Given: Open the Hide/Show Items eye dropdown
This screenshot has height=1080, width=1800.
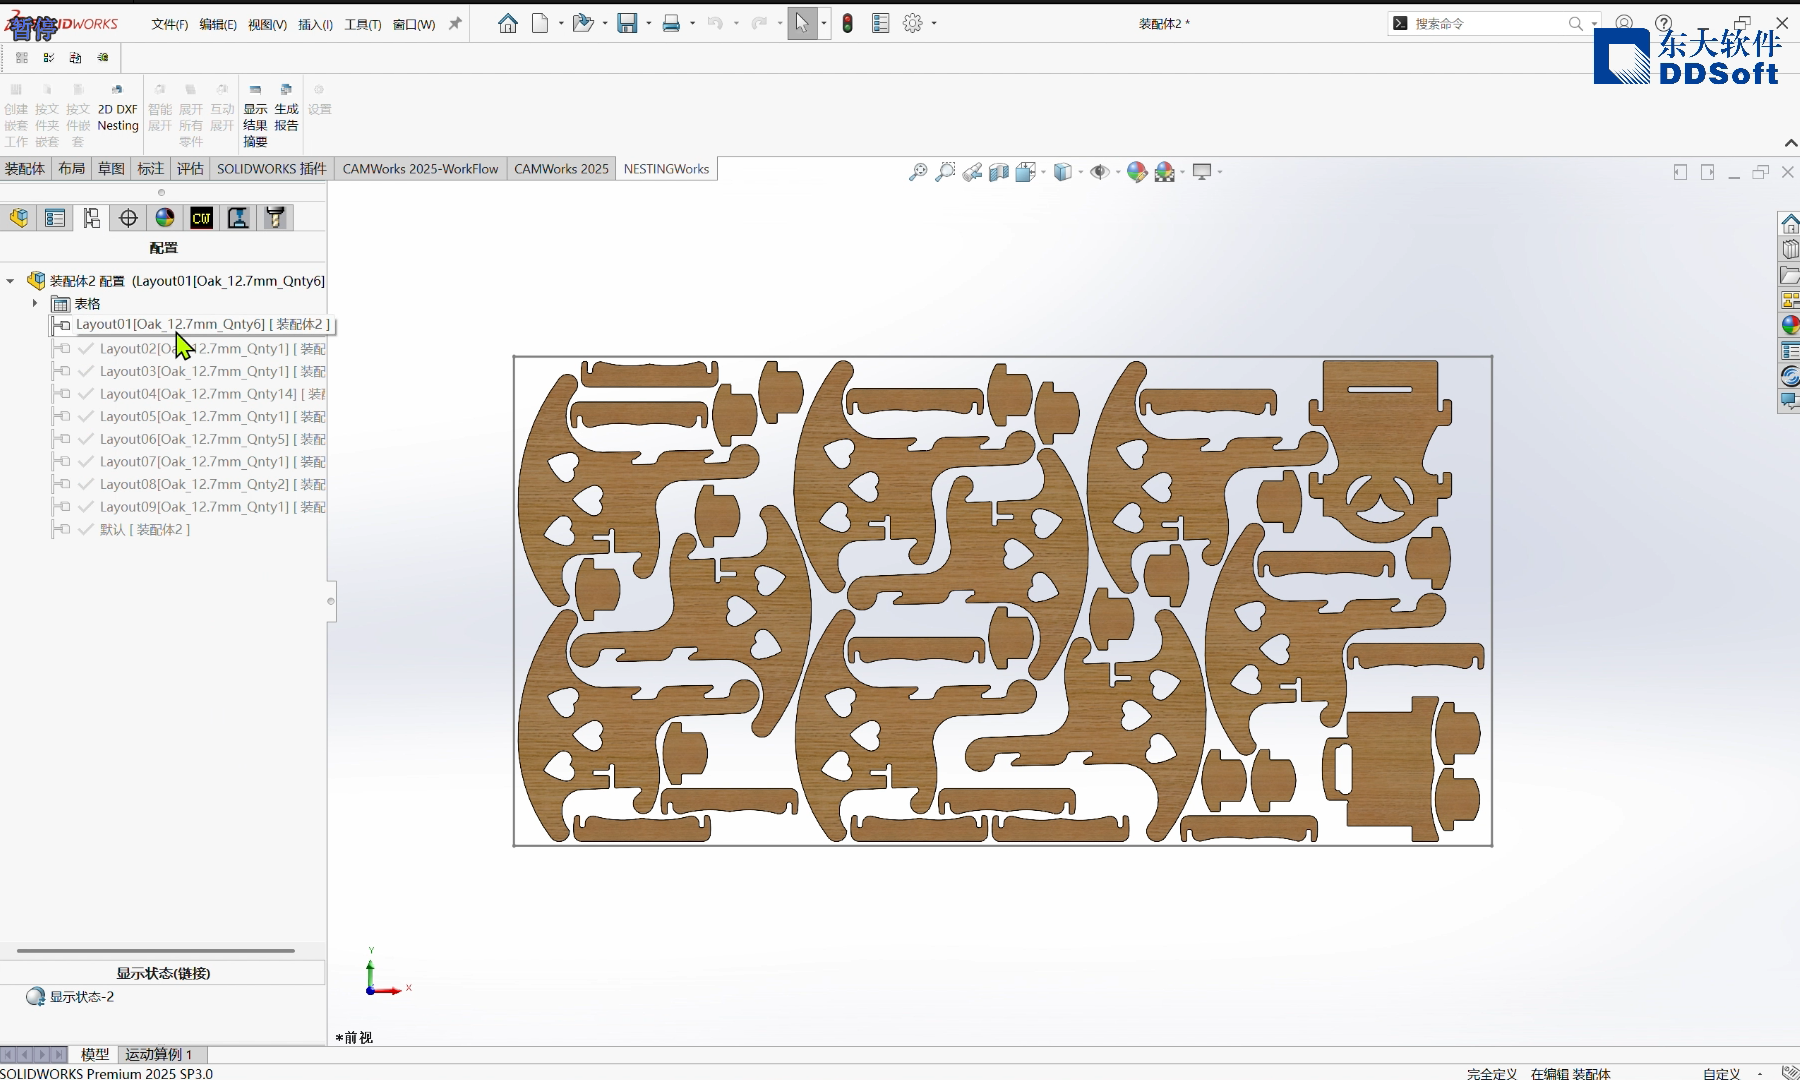Looking at the screenshot, I should (x=1118, y=172).
